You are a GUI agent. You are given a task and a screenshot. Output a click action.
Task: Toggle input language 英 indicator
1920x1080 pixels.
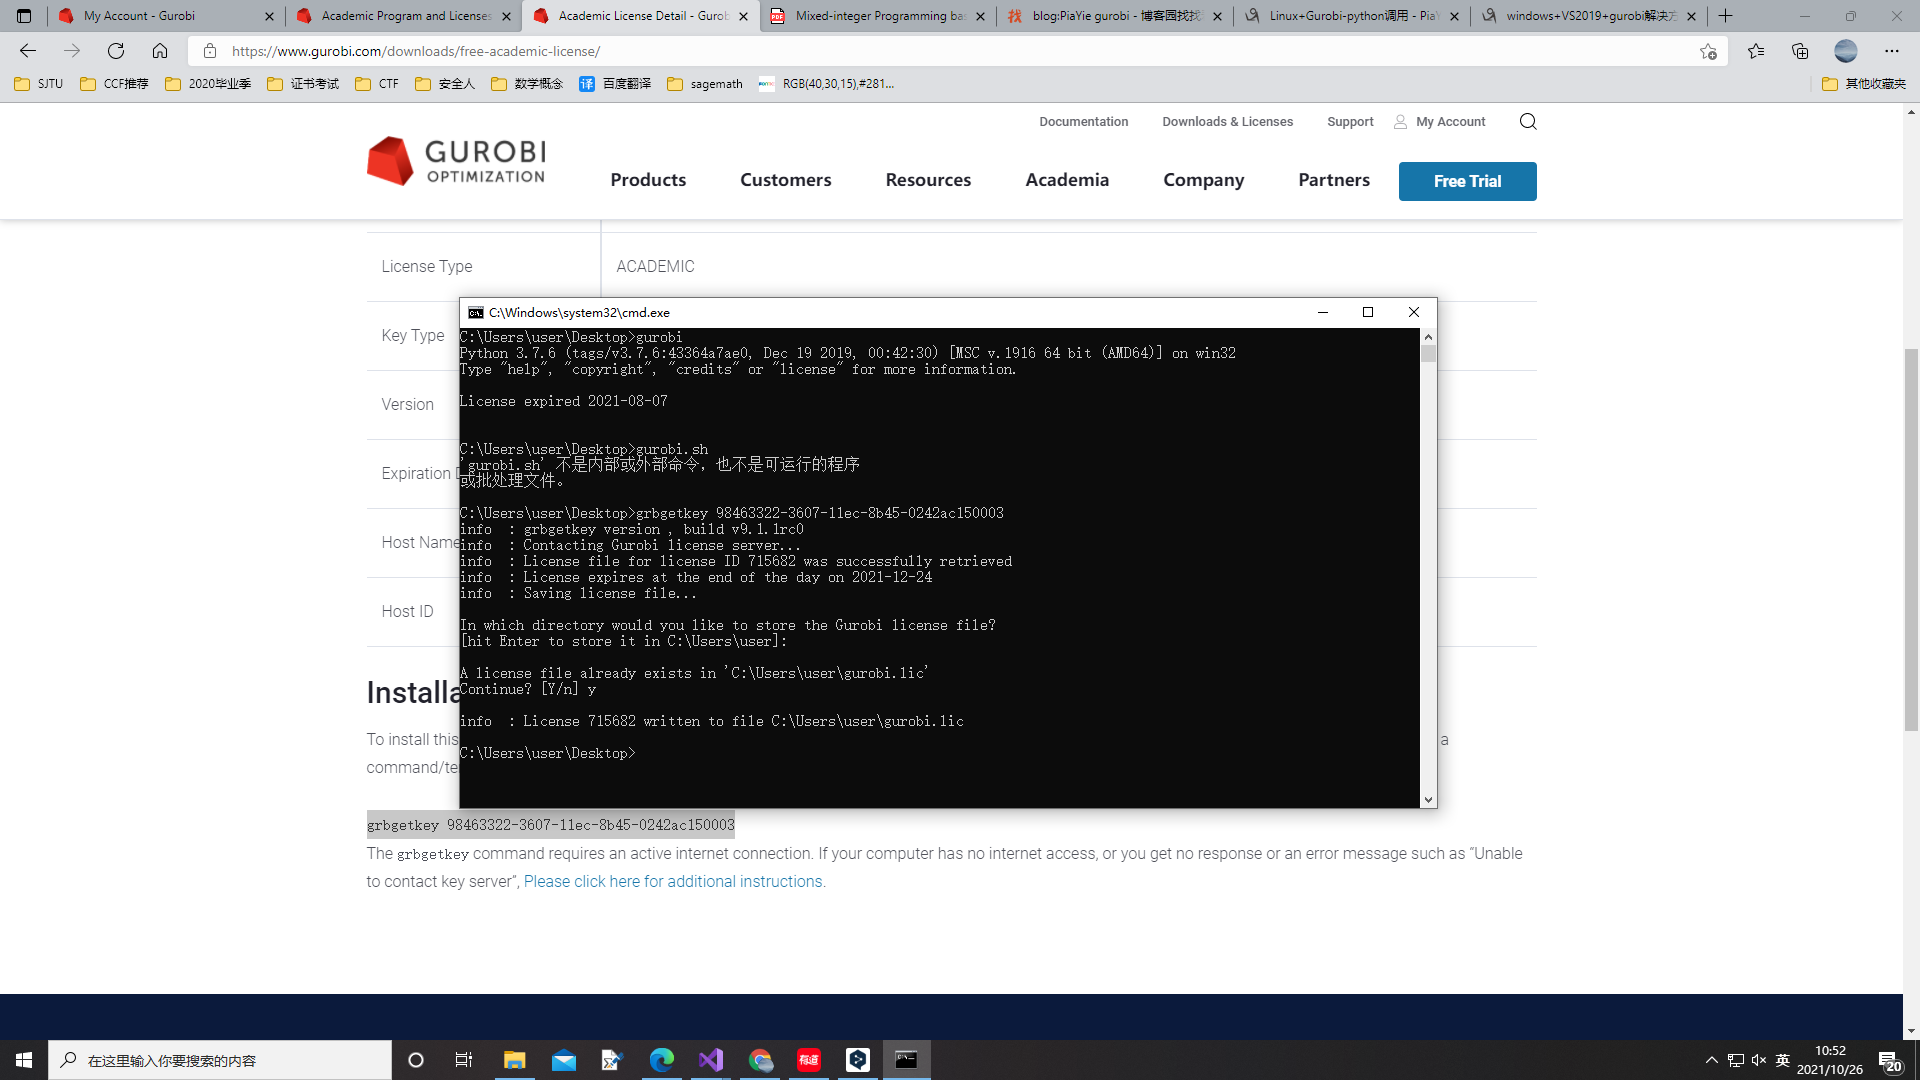tap(1783, 1060)
